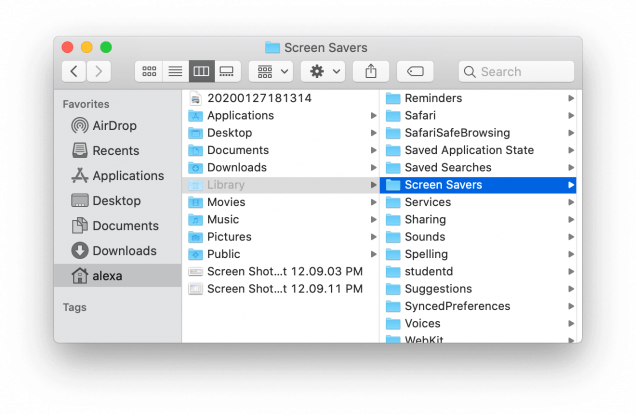Minimize the window with the yellow button

point(87,47)
